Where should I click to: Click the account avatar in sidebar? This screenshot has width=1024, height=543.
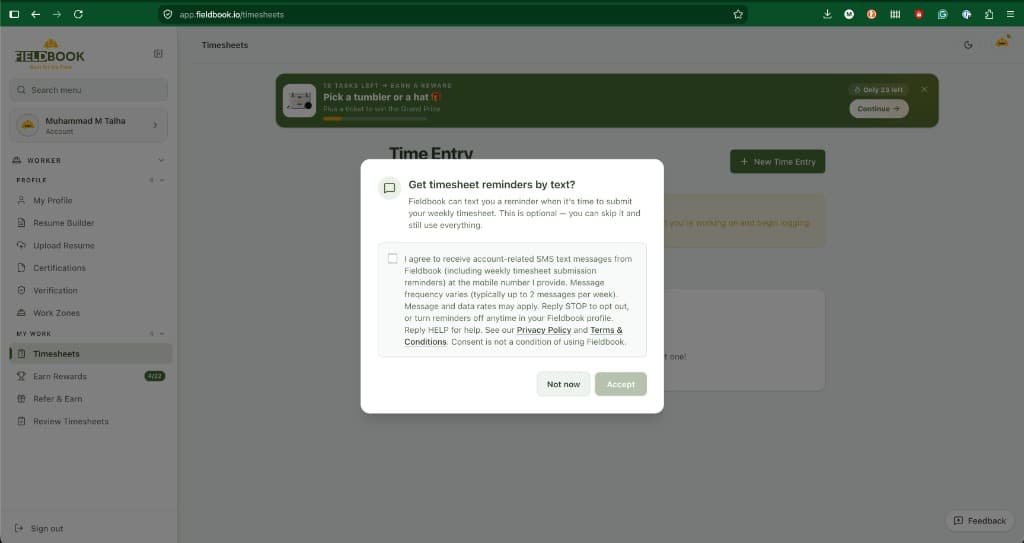(x=27, y=125)
